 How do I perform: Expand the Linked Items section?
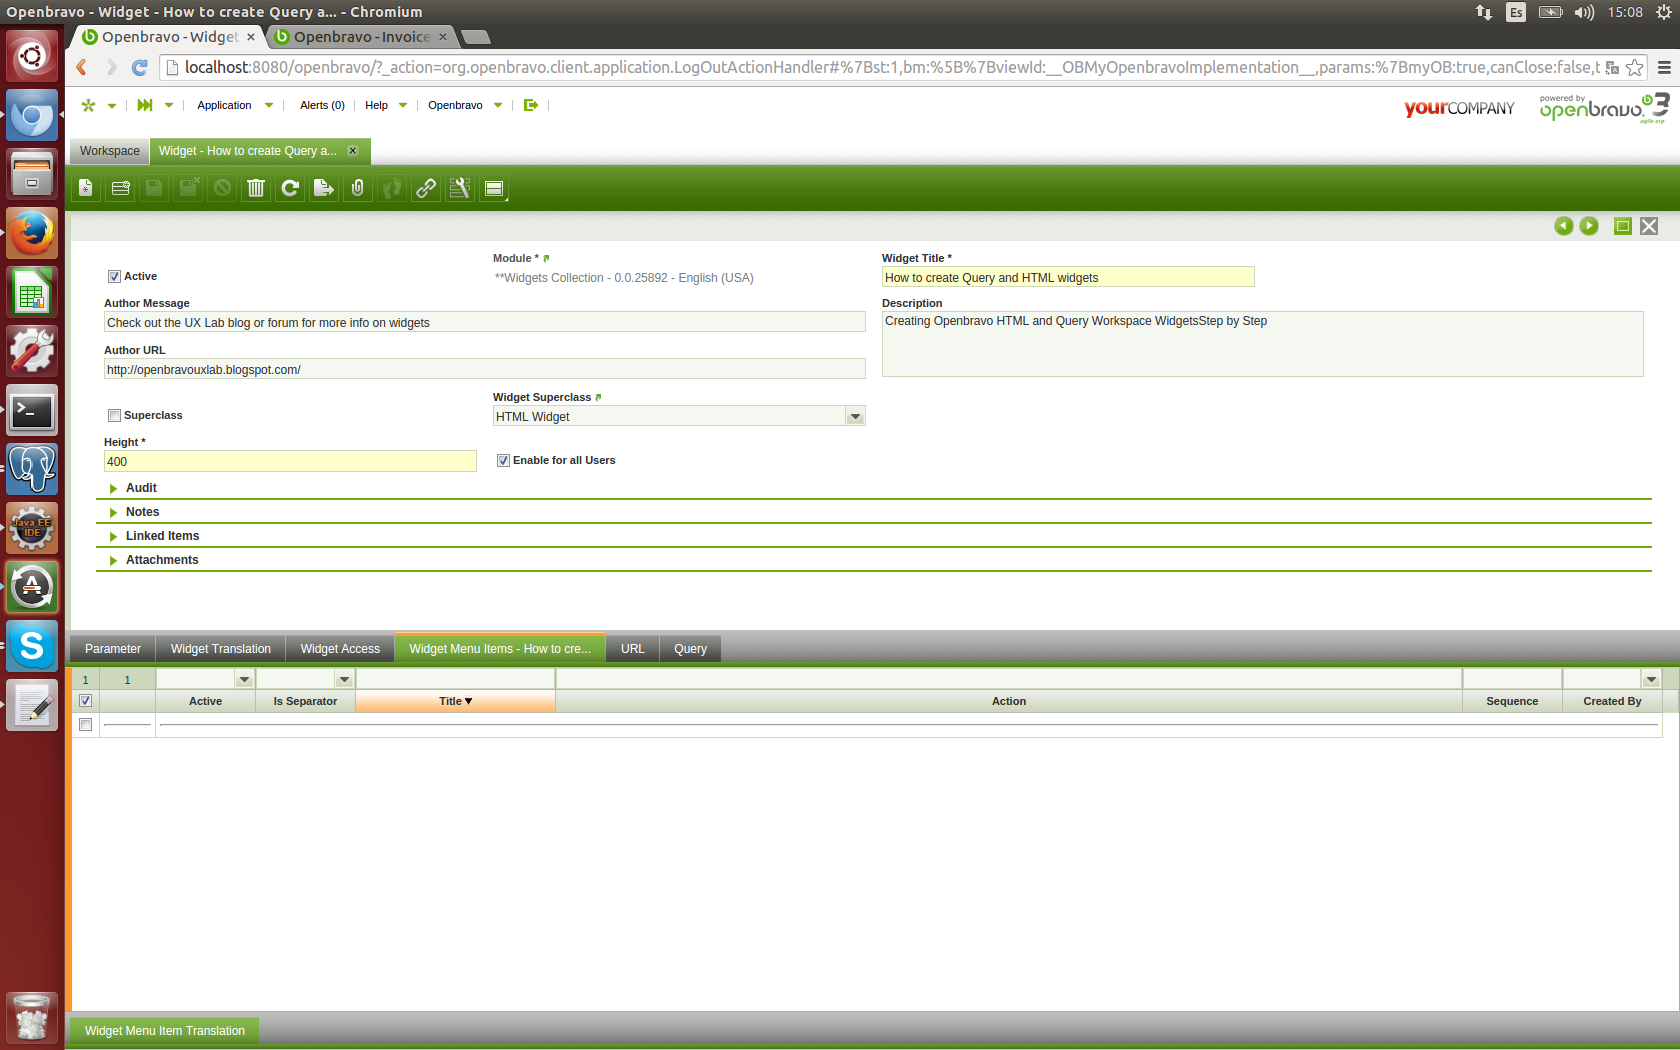[162, 536]
